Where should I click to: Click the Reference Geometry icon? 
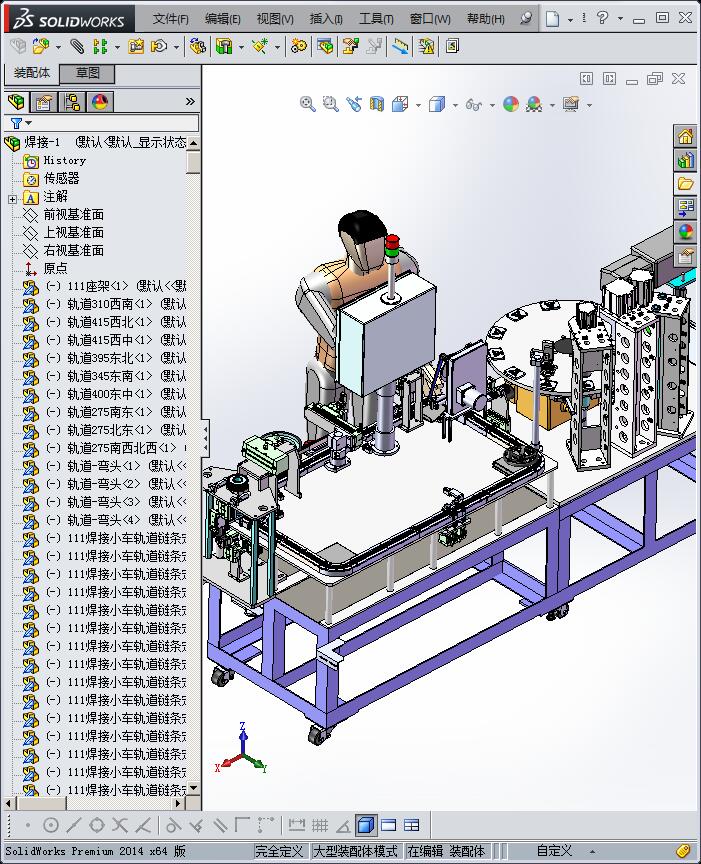point(260,46)
